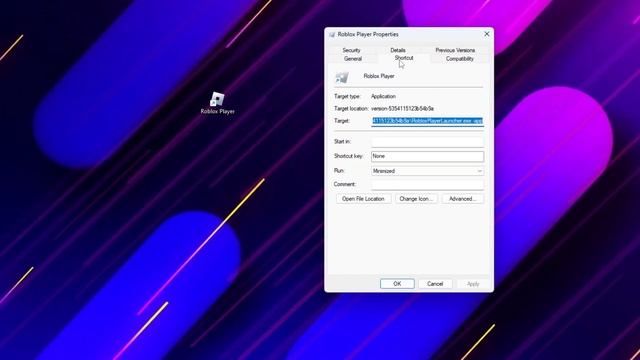
Task: Click the Start in text field
Action: [x=427, y=142]
